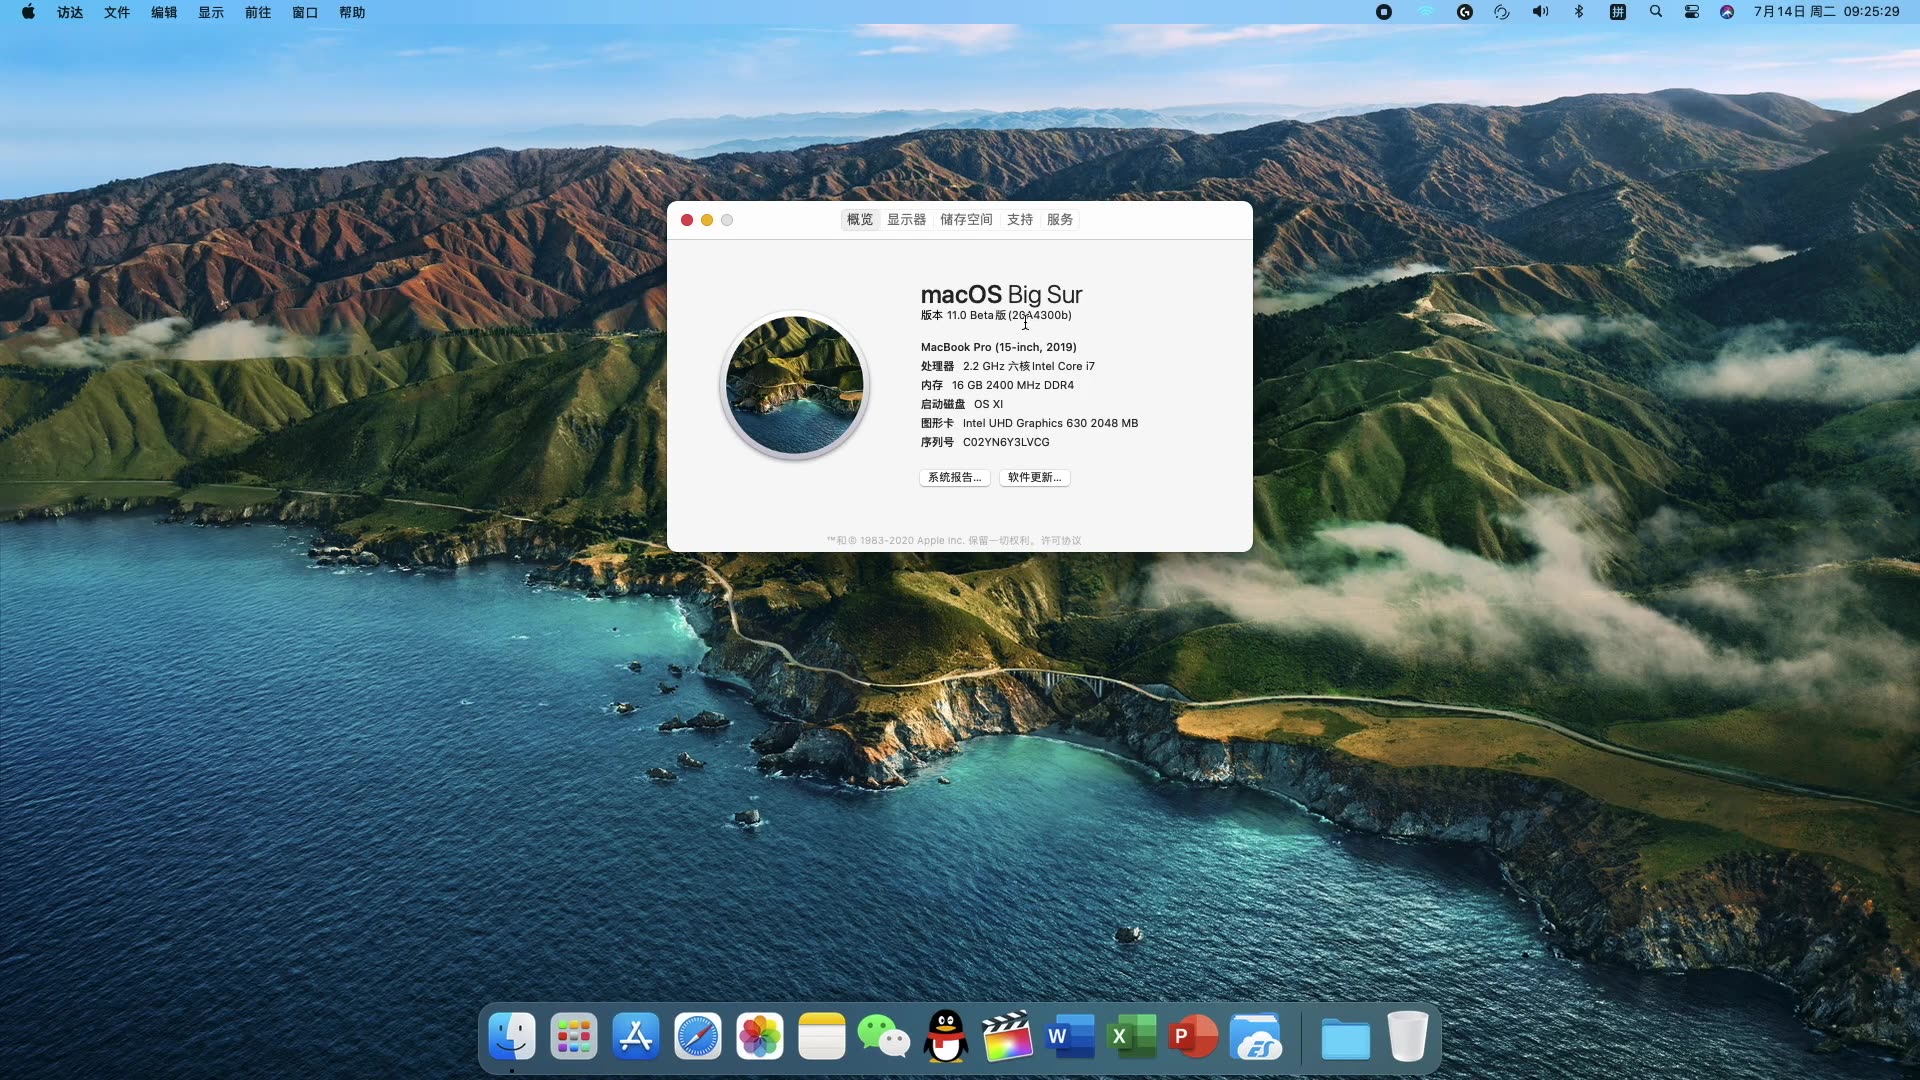The width and height of the screenshot is (1920, 1080).
Task: Click the startup disk value OS XI
Action: (988, 404)
